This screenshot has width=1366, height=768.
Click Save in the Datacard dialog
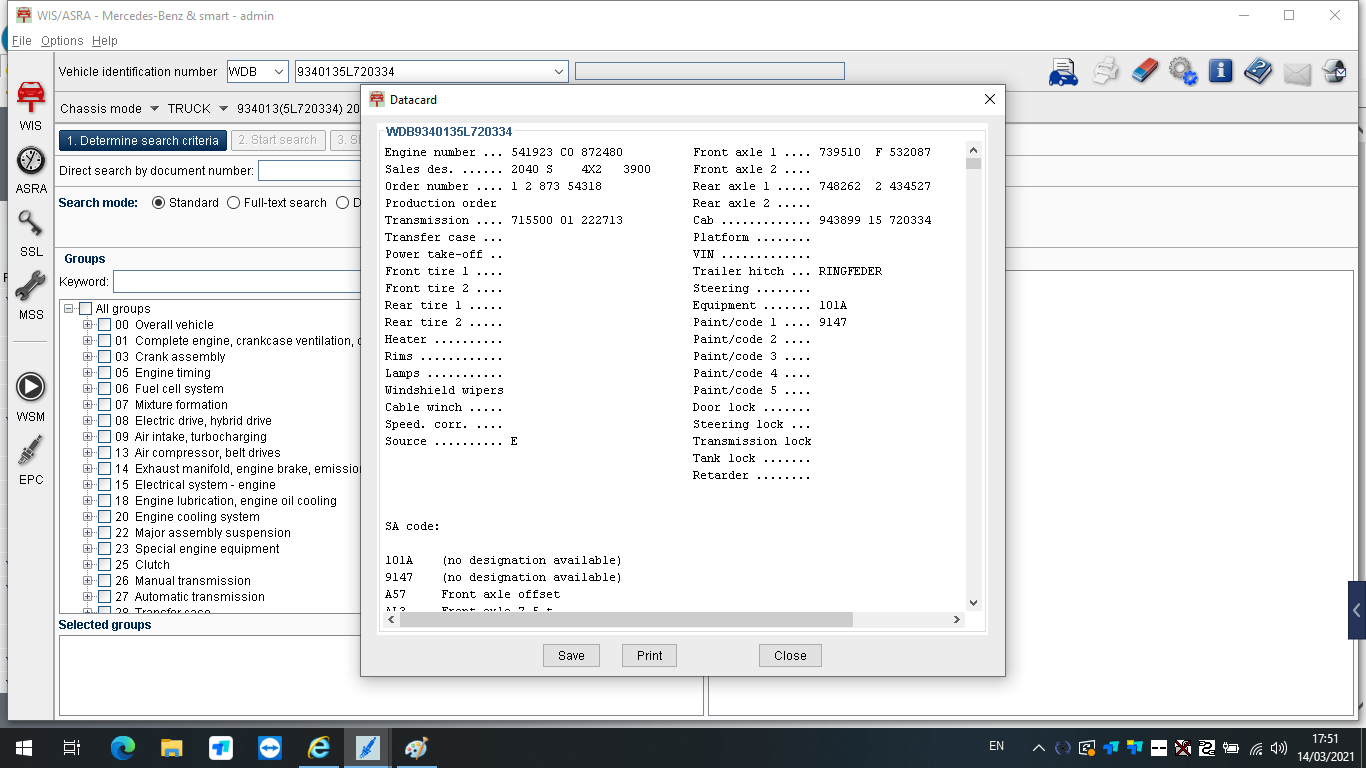point(571,656)
